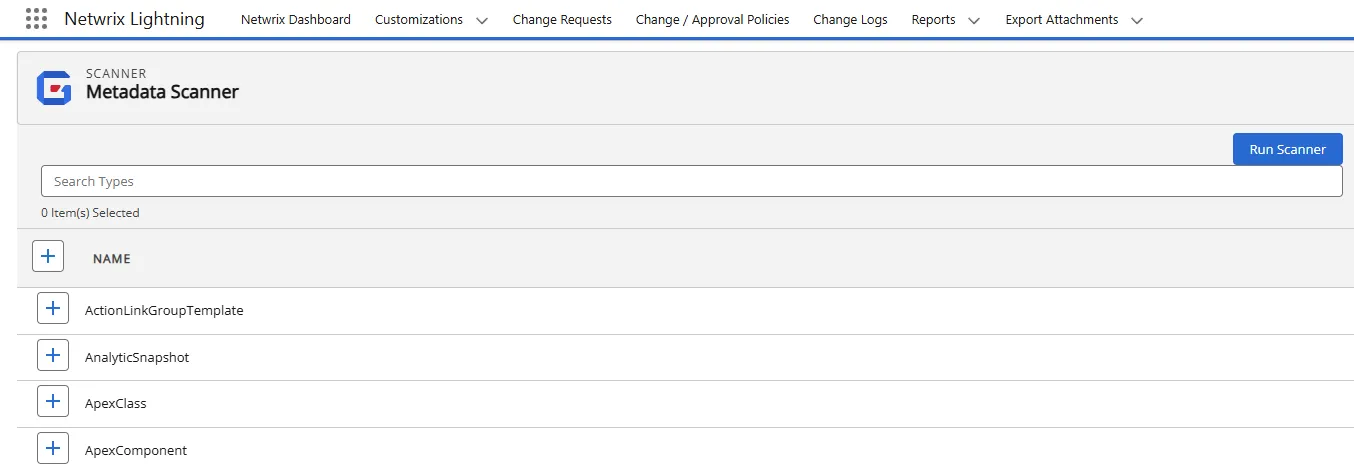Select the ActionLinkGroupTemplate row text

164,310
